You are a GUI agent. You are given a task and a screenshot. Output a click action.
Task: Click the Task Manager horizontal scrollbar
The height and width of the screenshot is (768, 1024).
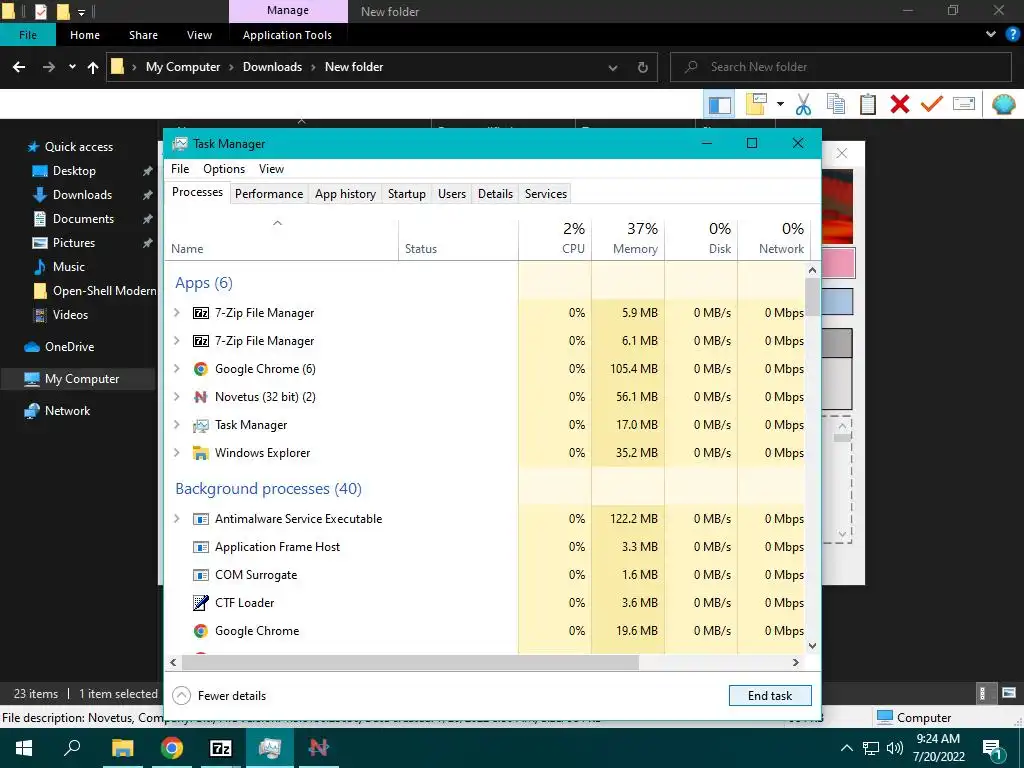coord(410,662)
